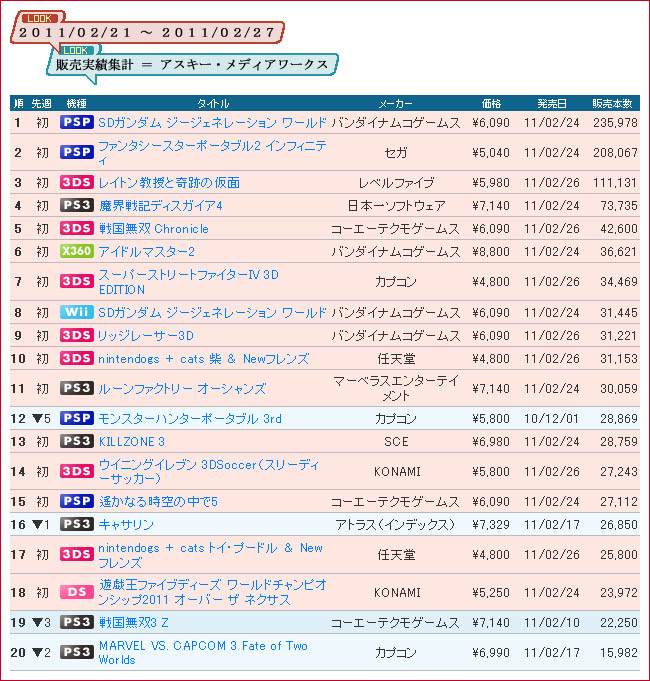Click the タイトル column header
Image resolution: width=650 pixels, height=681 pixels.
pyautogui.click(x=213, y=104)
